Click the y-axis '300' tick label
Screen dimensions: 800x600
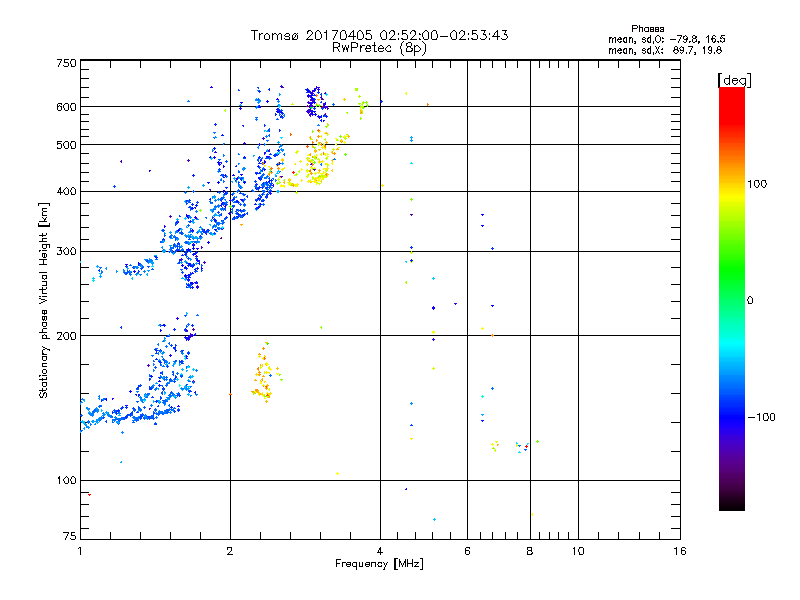[66, 252]
